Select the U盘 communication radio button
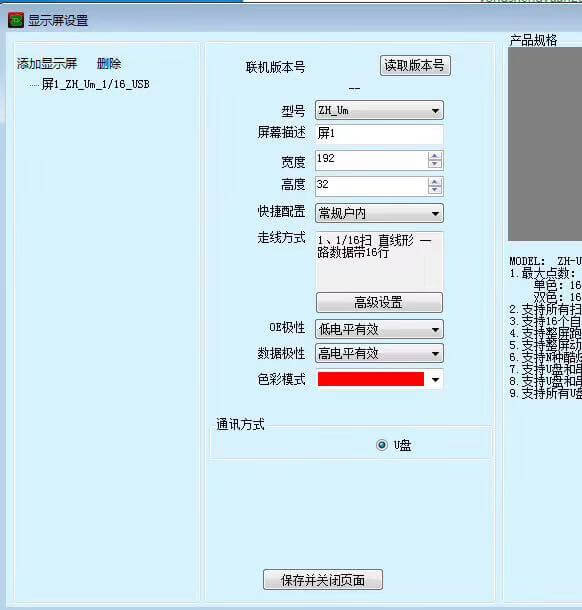 point(382,445)
